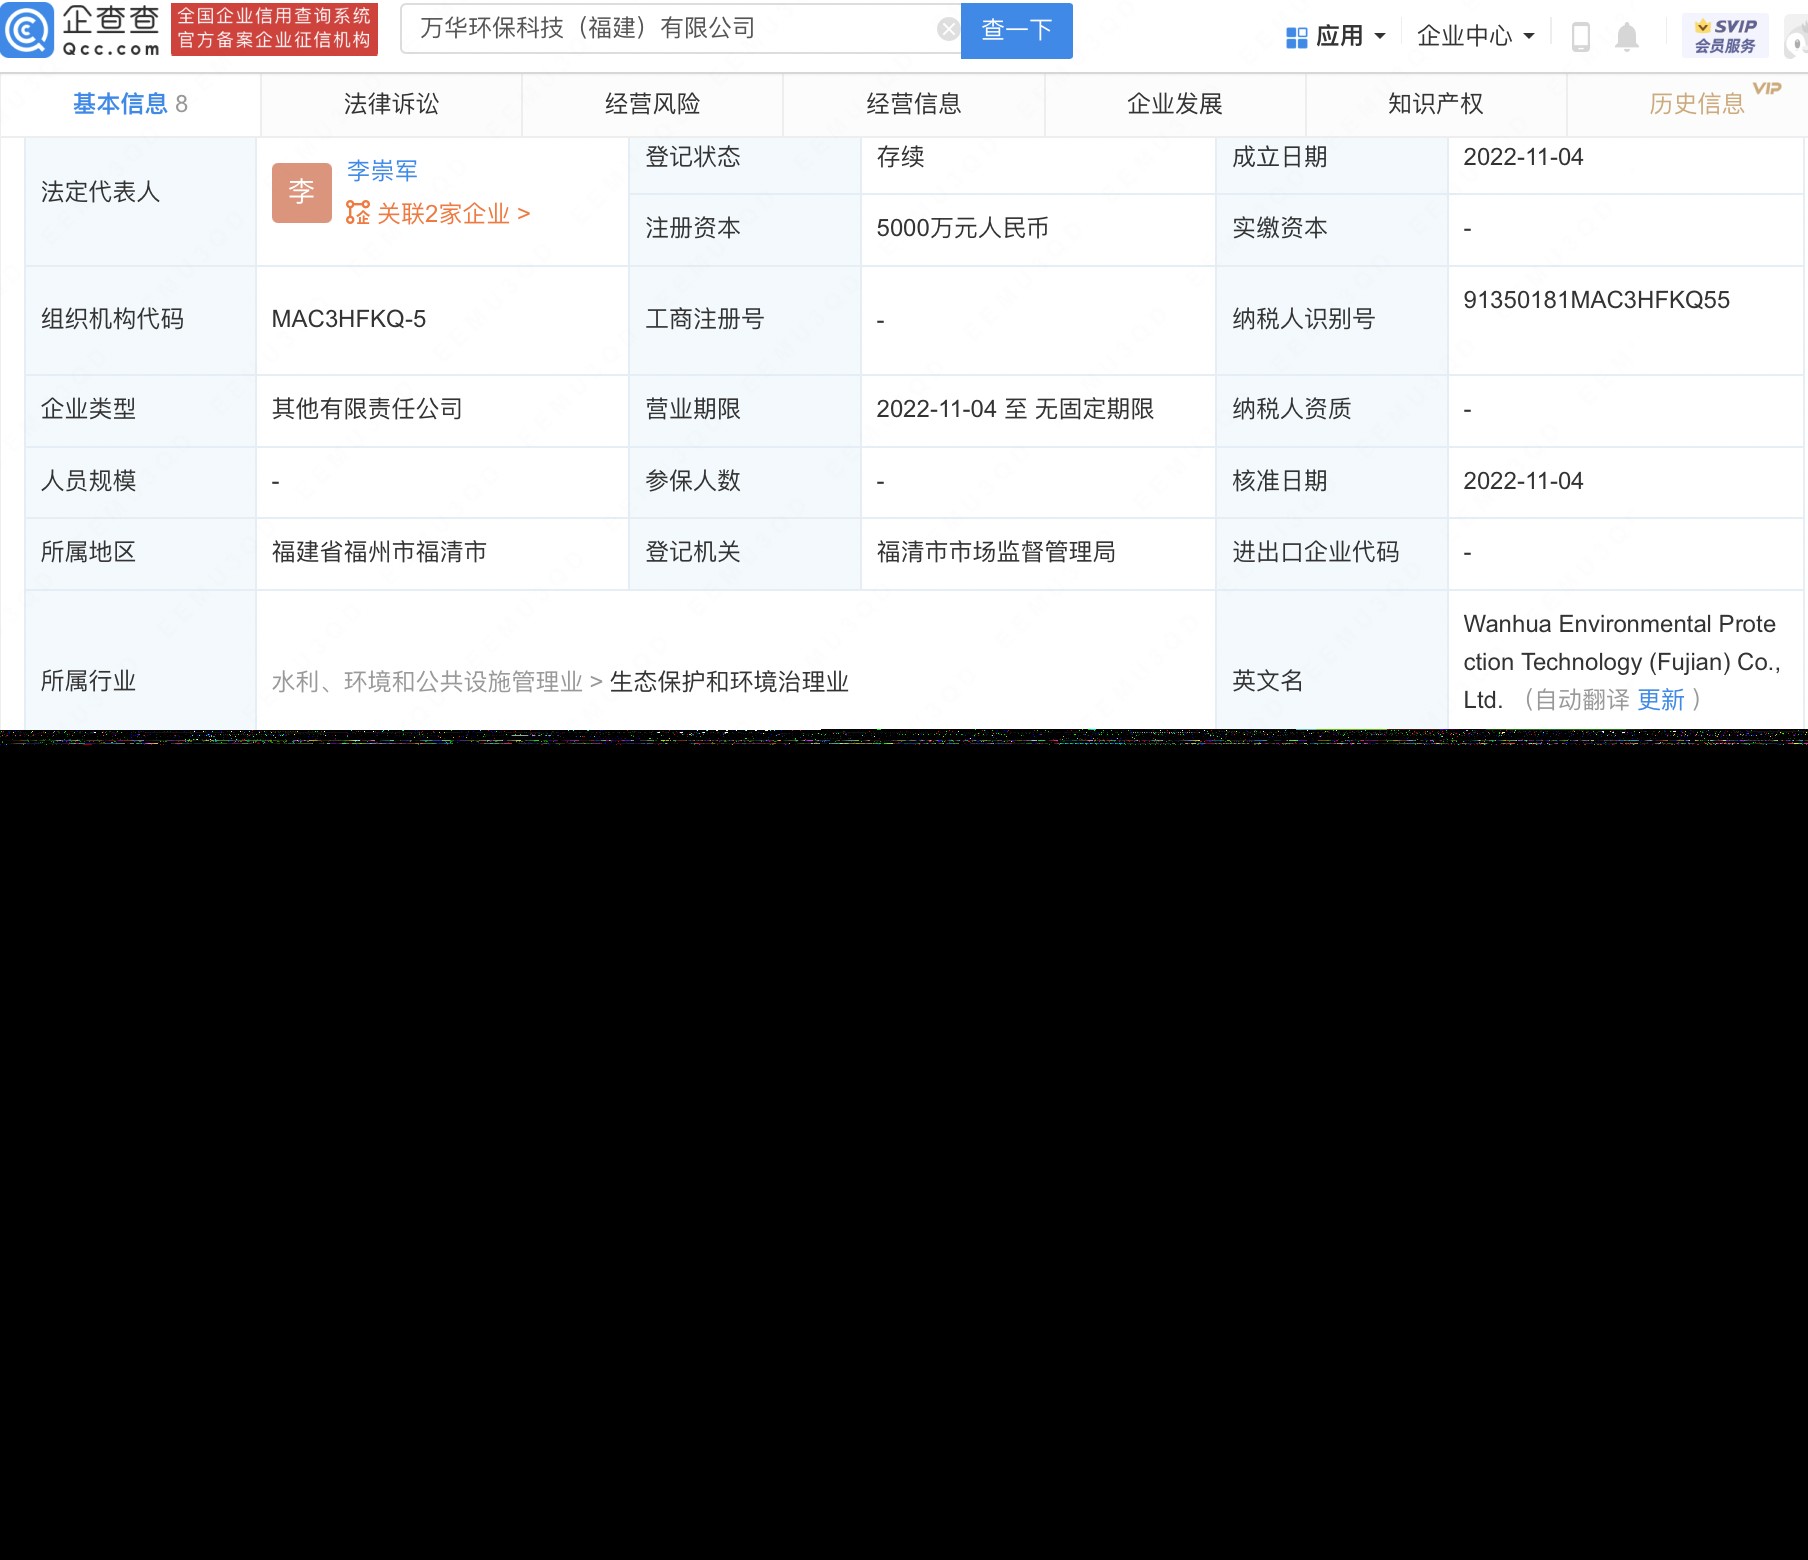The height and width of the screenshot is (1560, 1808).
Task: Click the 全国企业信用查询系统 red banner
Action: (x=274, y=29)
